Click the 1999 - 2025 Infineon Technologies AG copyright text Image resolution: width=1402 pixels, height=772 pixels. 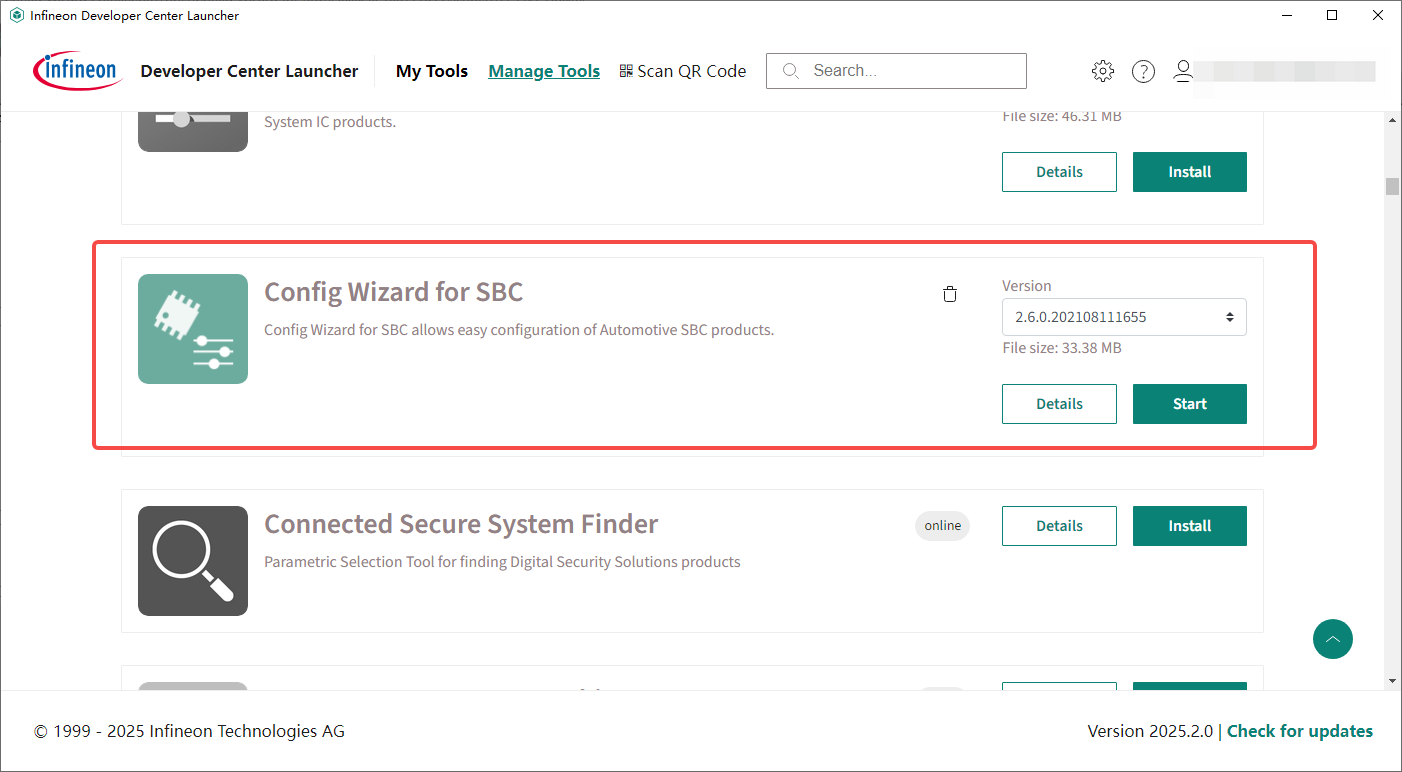tap(189, 731)
